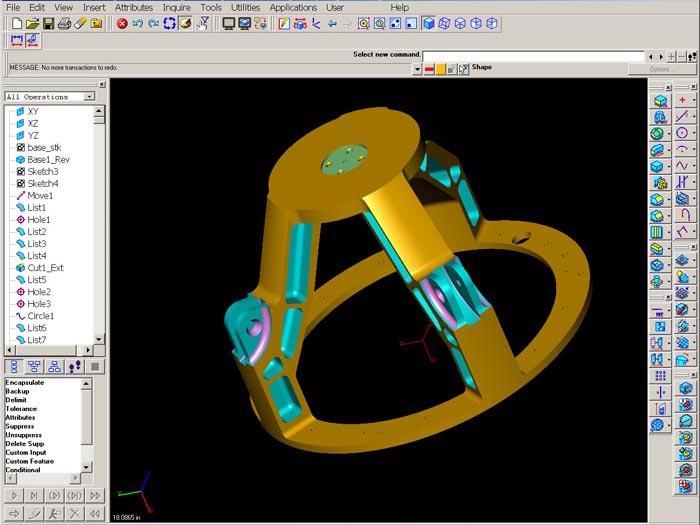
Task: Click the red stop icon in toolbar
Action: point(122,23)
